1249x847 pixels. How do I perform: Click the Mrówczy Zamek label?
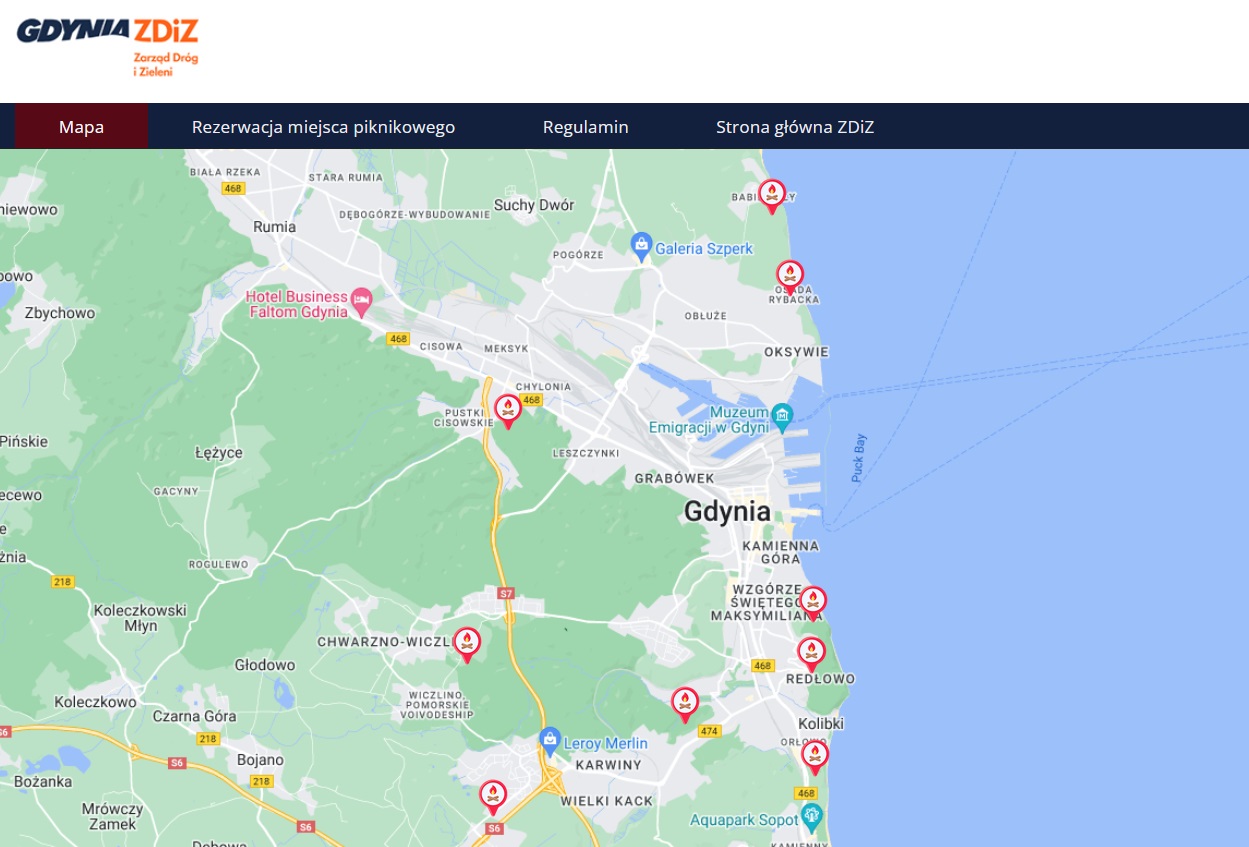pos(112,816)
